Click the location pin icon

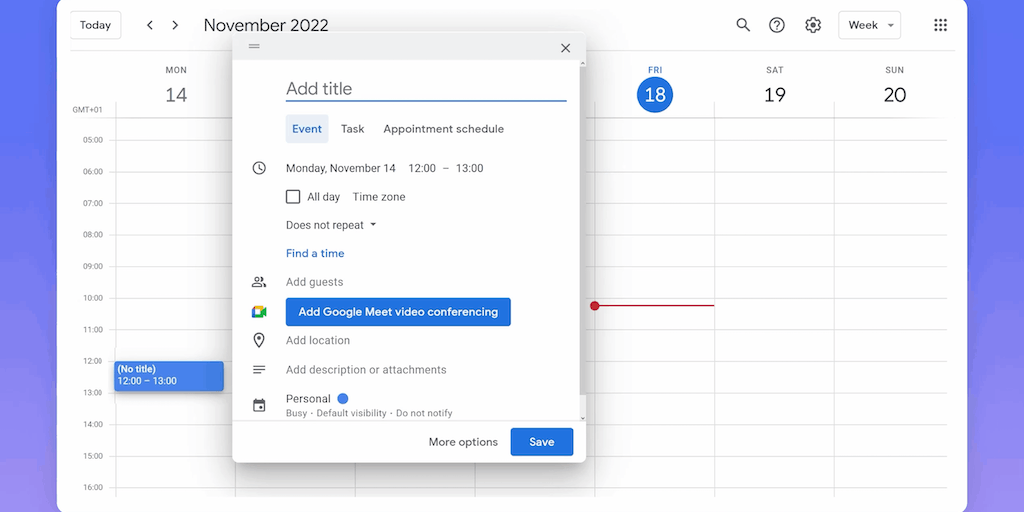[x=259, y=340]
